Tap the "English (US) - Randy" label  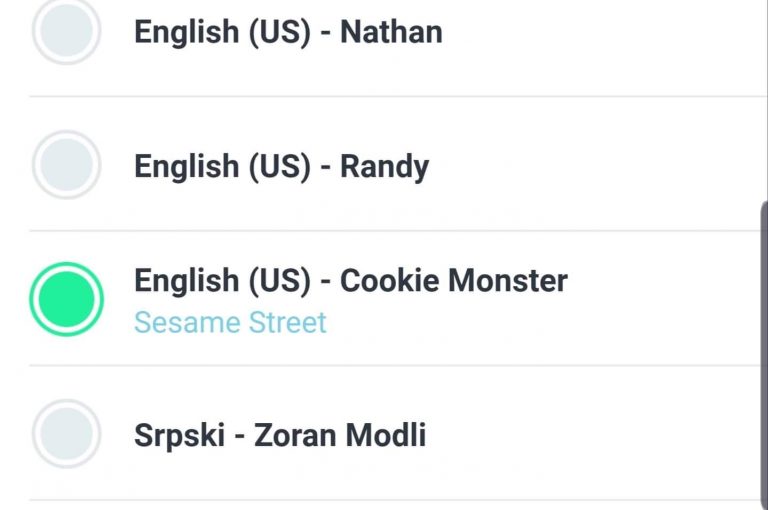281,166
